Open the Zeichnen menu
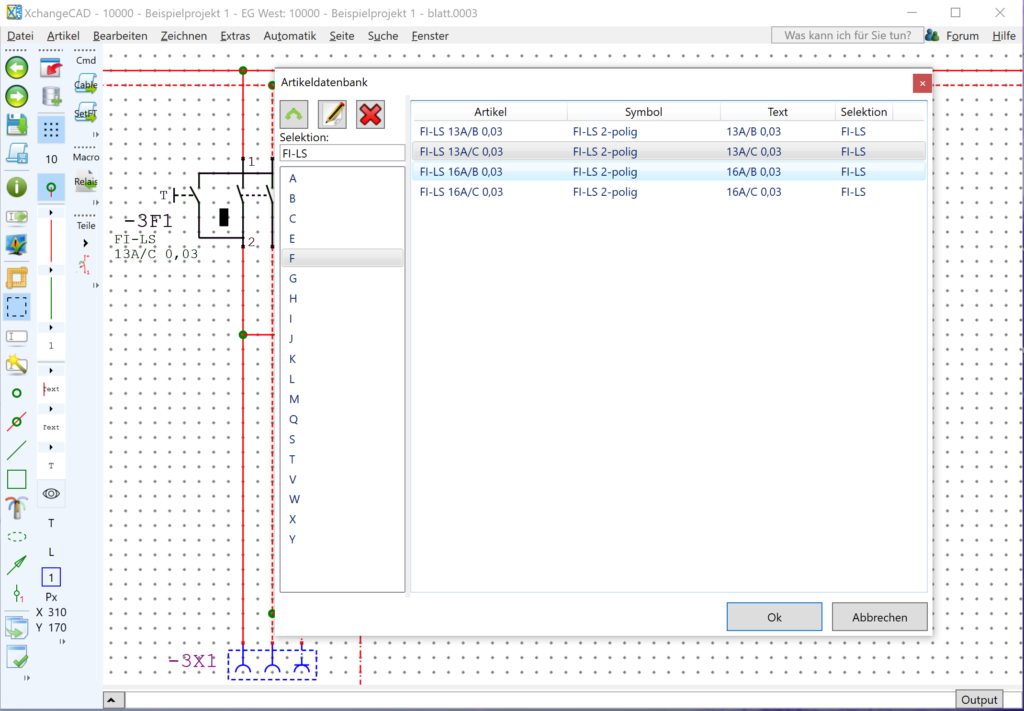 (x=184, y=36)
